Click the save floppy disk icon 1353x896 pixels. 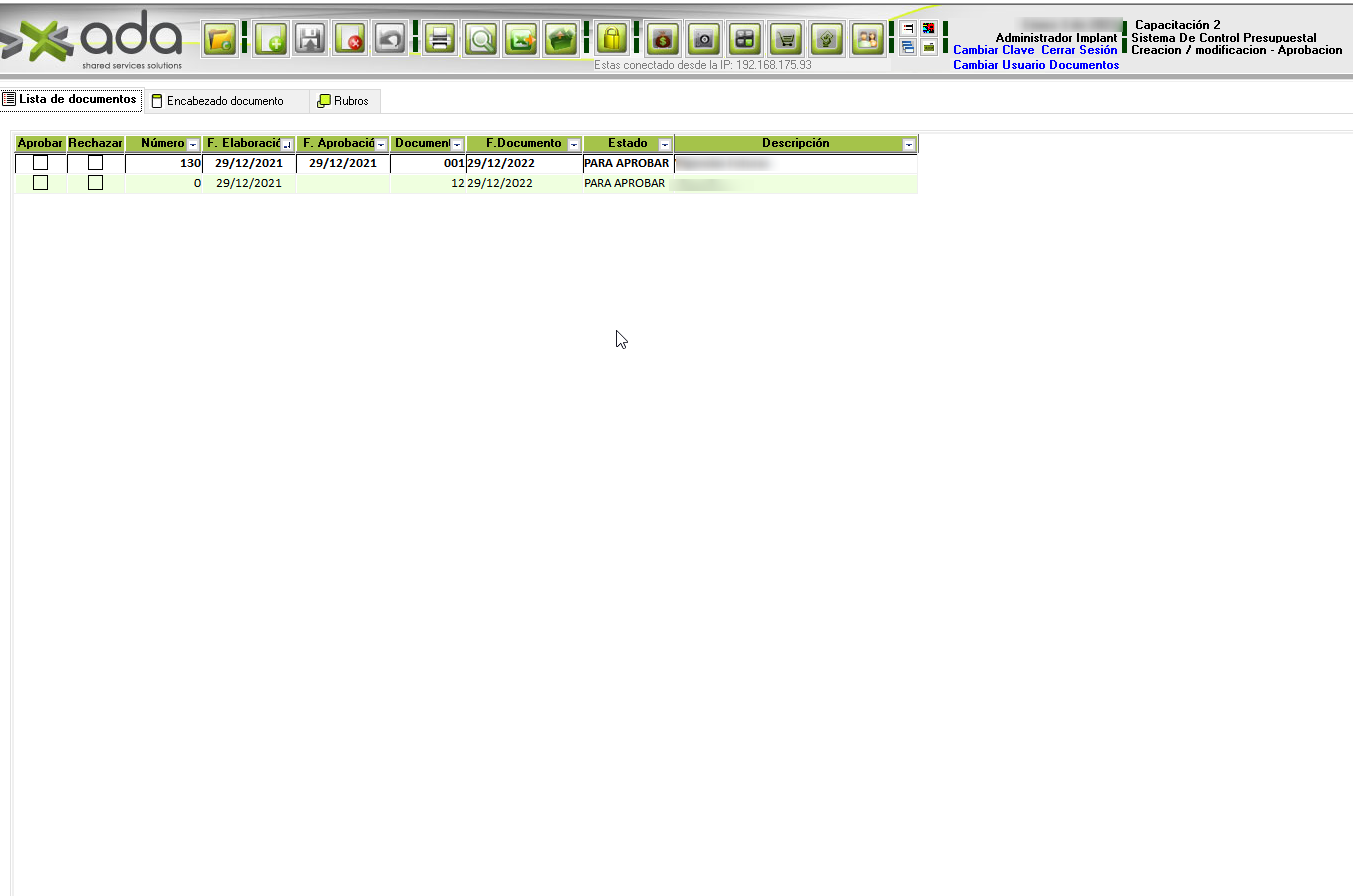(310, 40)
